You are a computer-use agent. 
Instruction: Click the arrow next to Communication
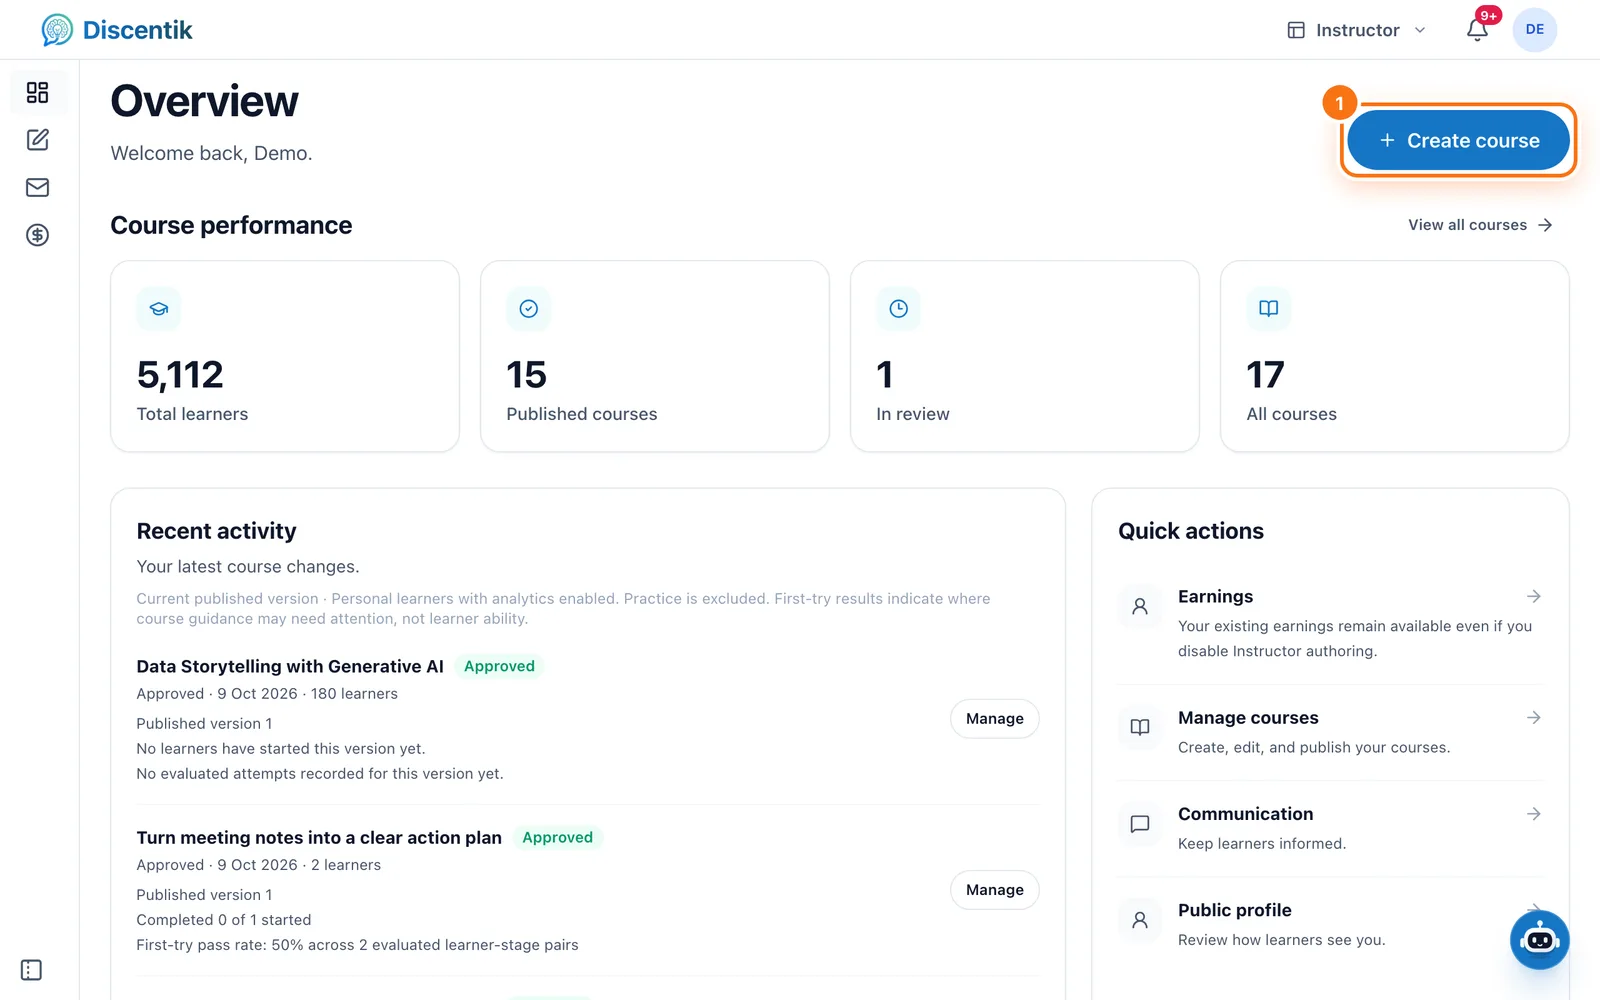coord(1534,814)
